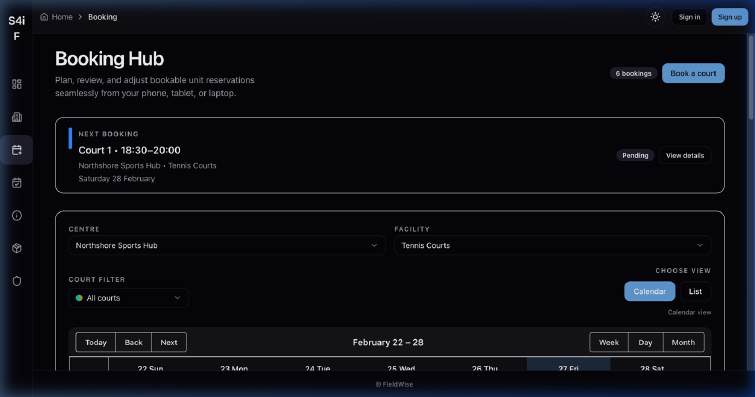Image resolution: width=755 pixels, height=397 pixels.
Task: Click the Court 1 • 18:30–20:00 text
Action: tap(130, 150)
